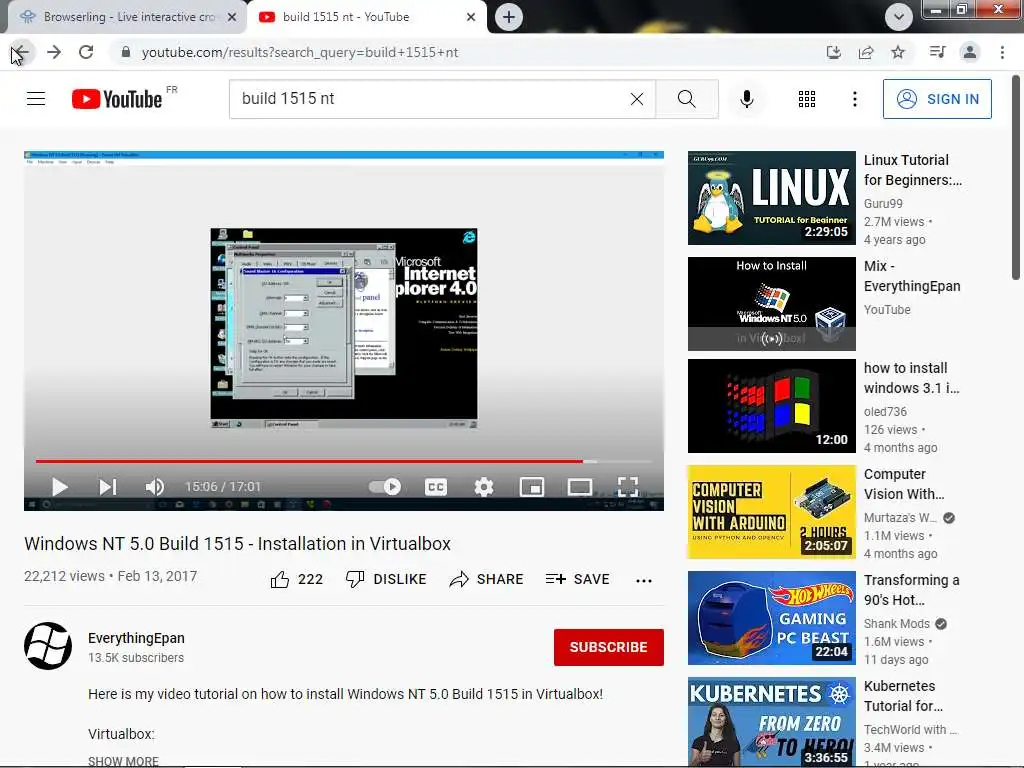This screenshot has height=768, width=1024.
Task: Click the Guru99 channel name
Action: click(x=883, y=204)
